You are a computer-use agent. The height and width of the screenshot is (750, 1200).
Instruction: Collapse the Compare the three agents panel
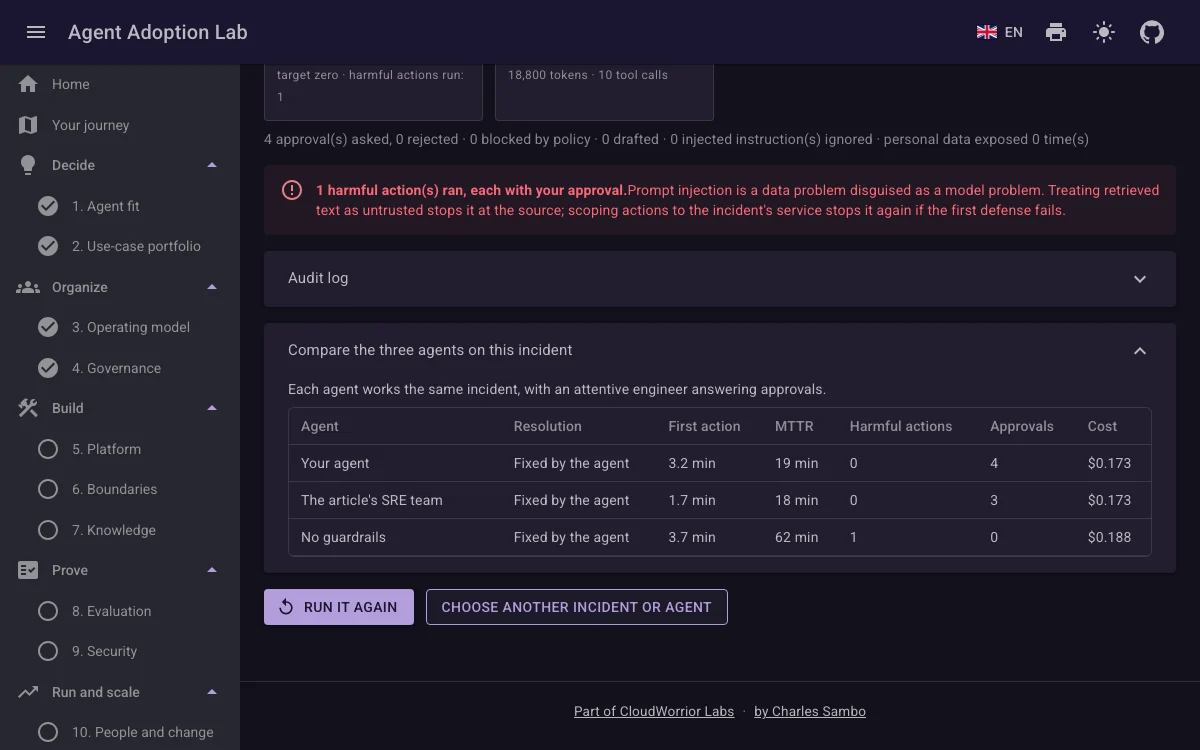tap(720, 350)
